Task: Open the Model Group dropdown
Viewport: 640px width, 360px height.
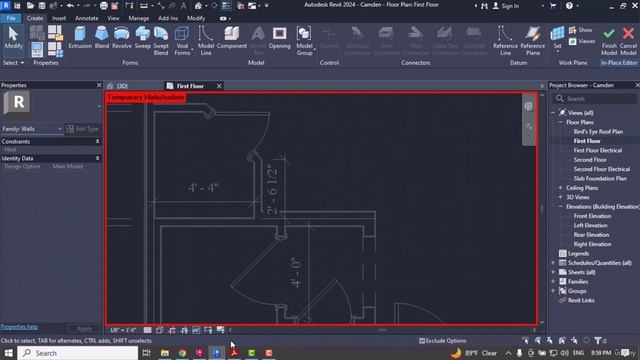Action: [304, 41]
